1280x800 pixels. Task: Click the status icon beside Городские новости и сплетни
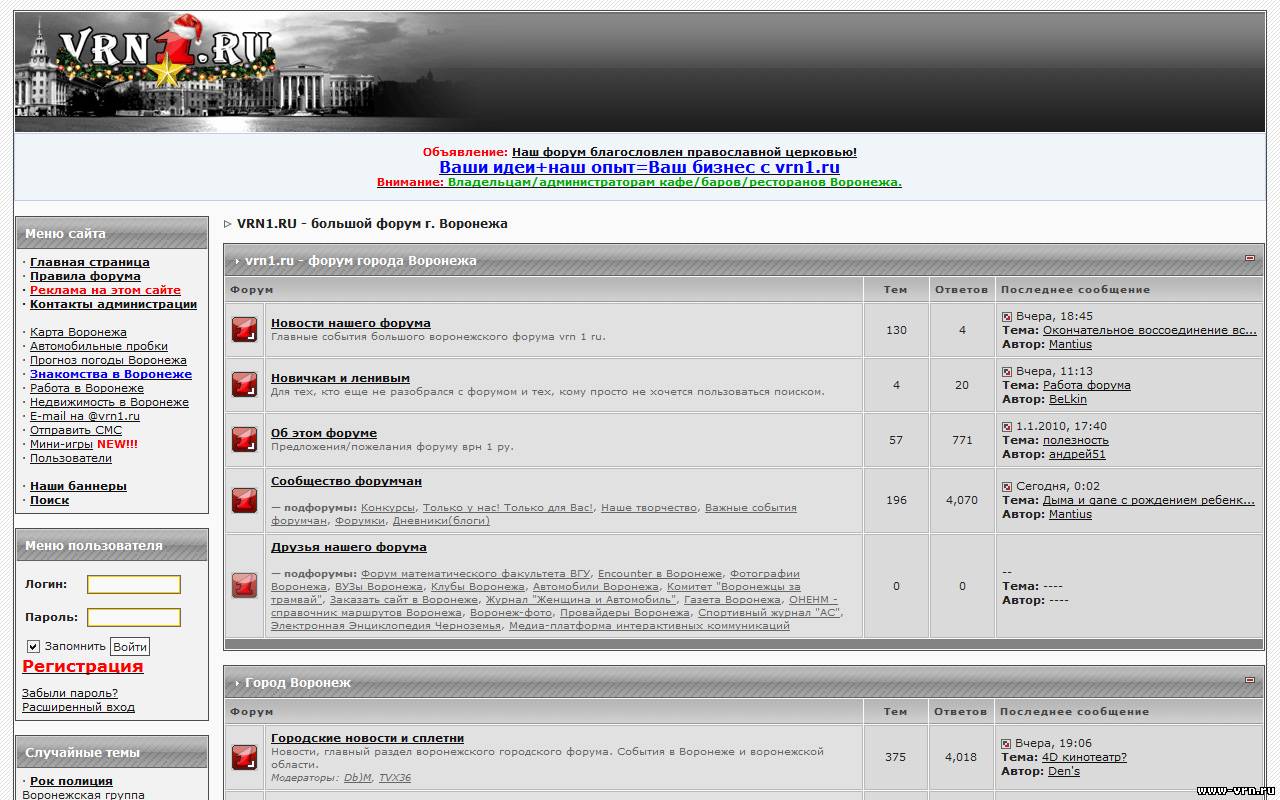click(244, 757)
